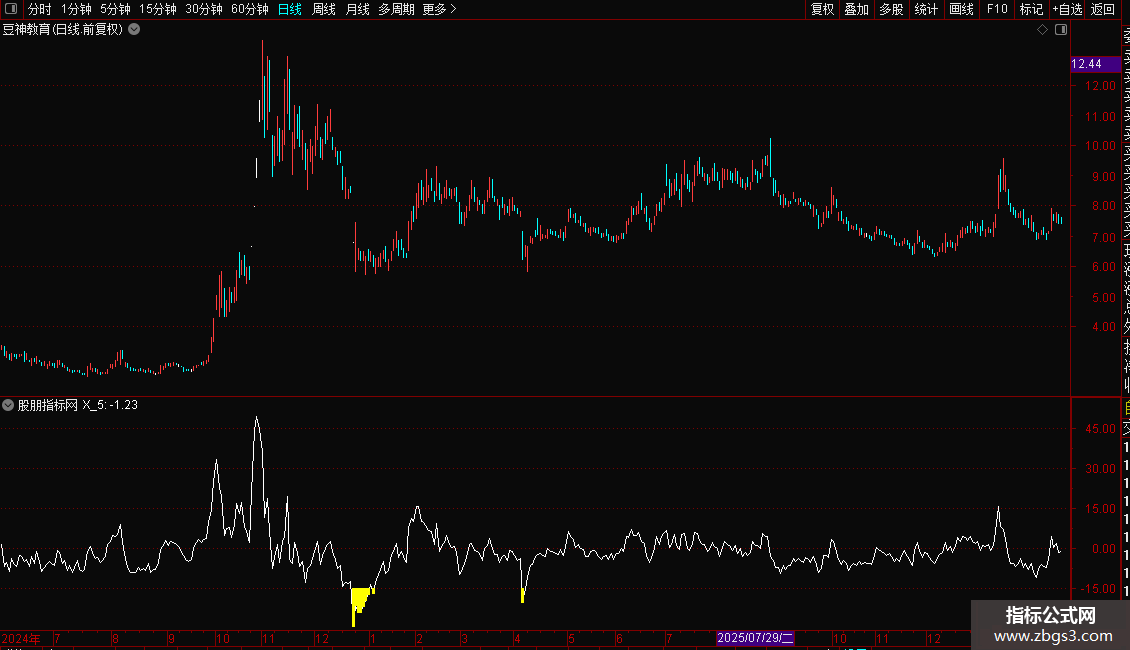Click the 45.00 level on indicator axis

coord(1100,429)
